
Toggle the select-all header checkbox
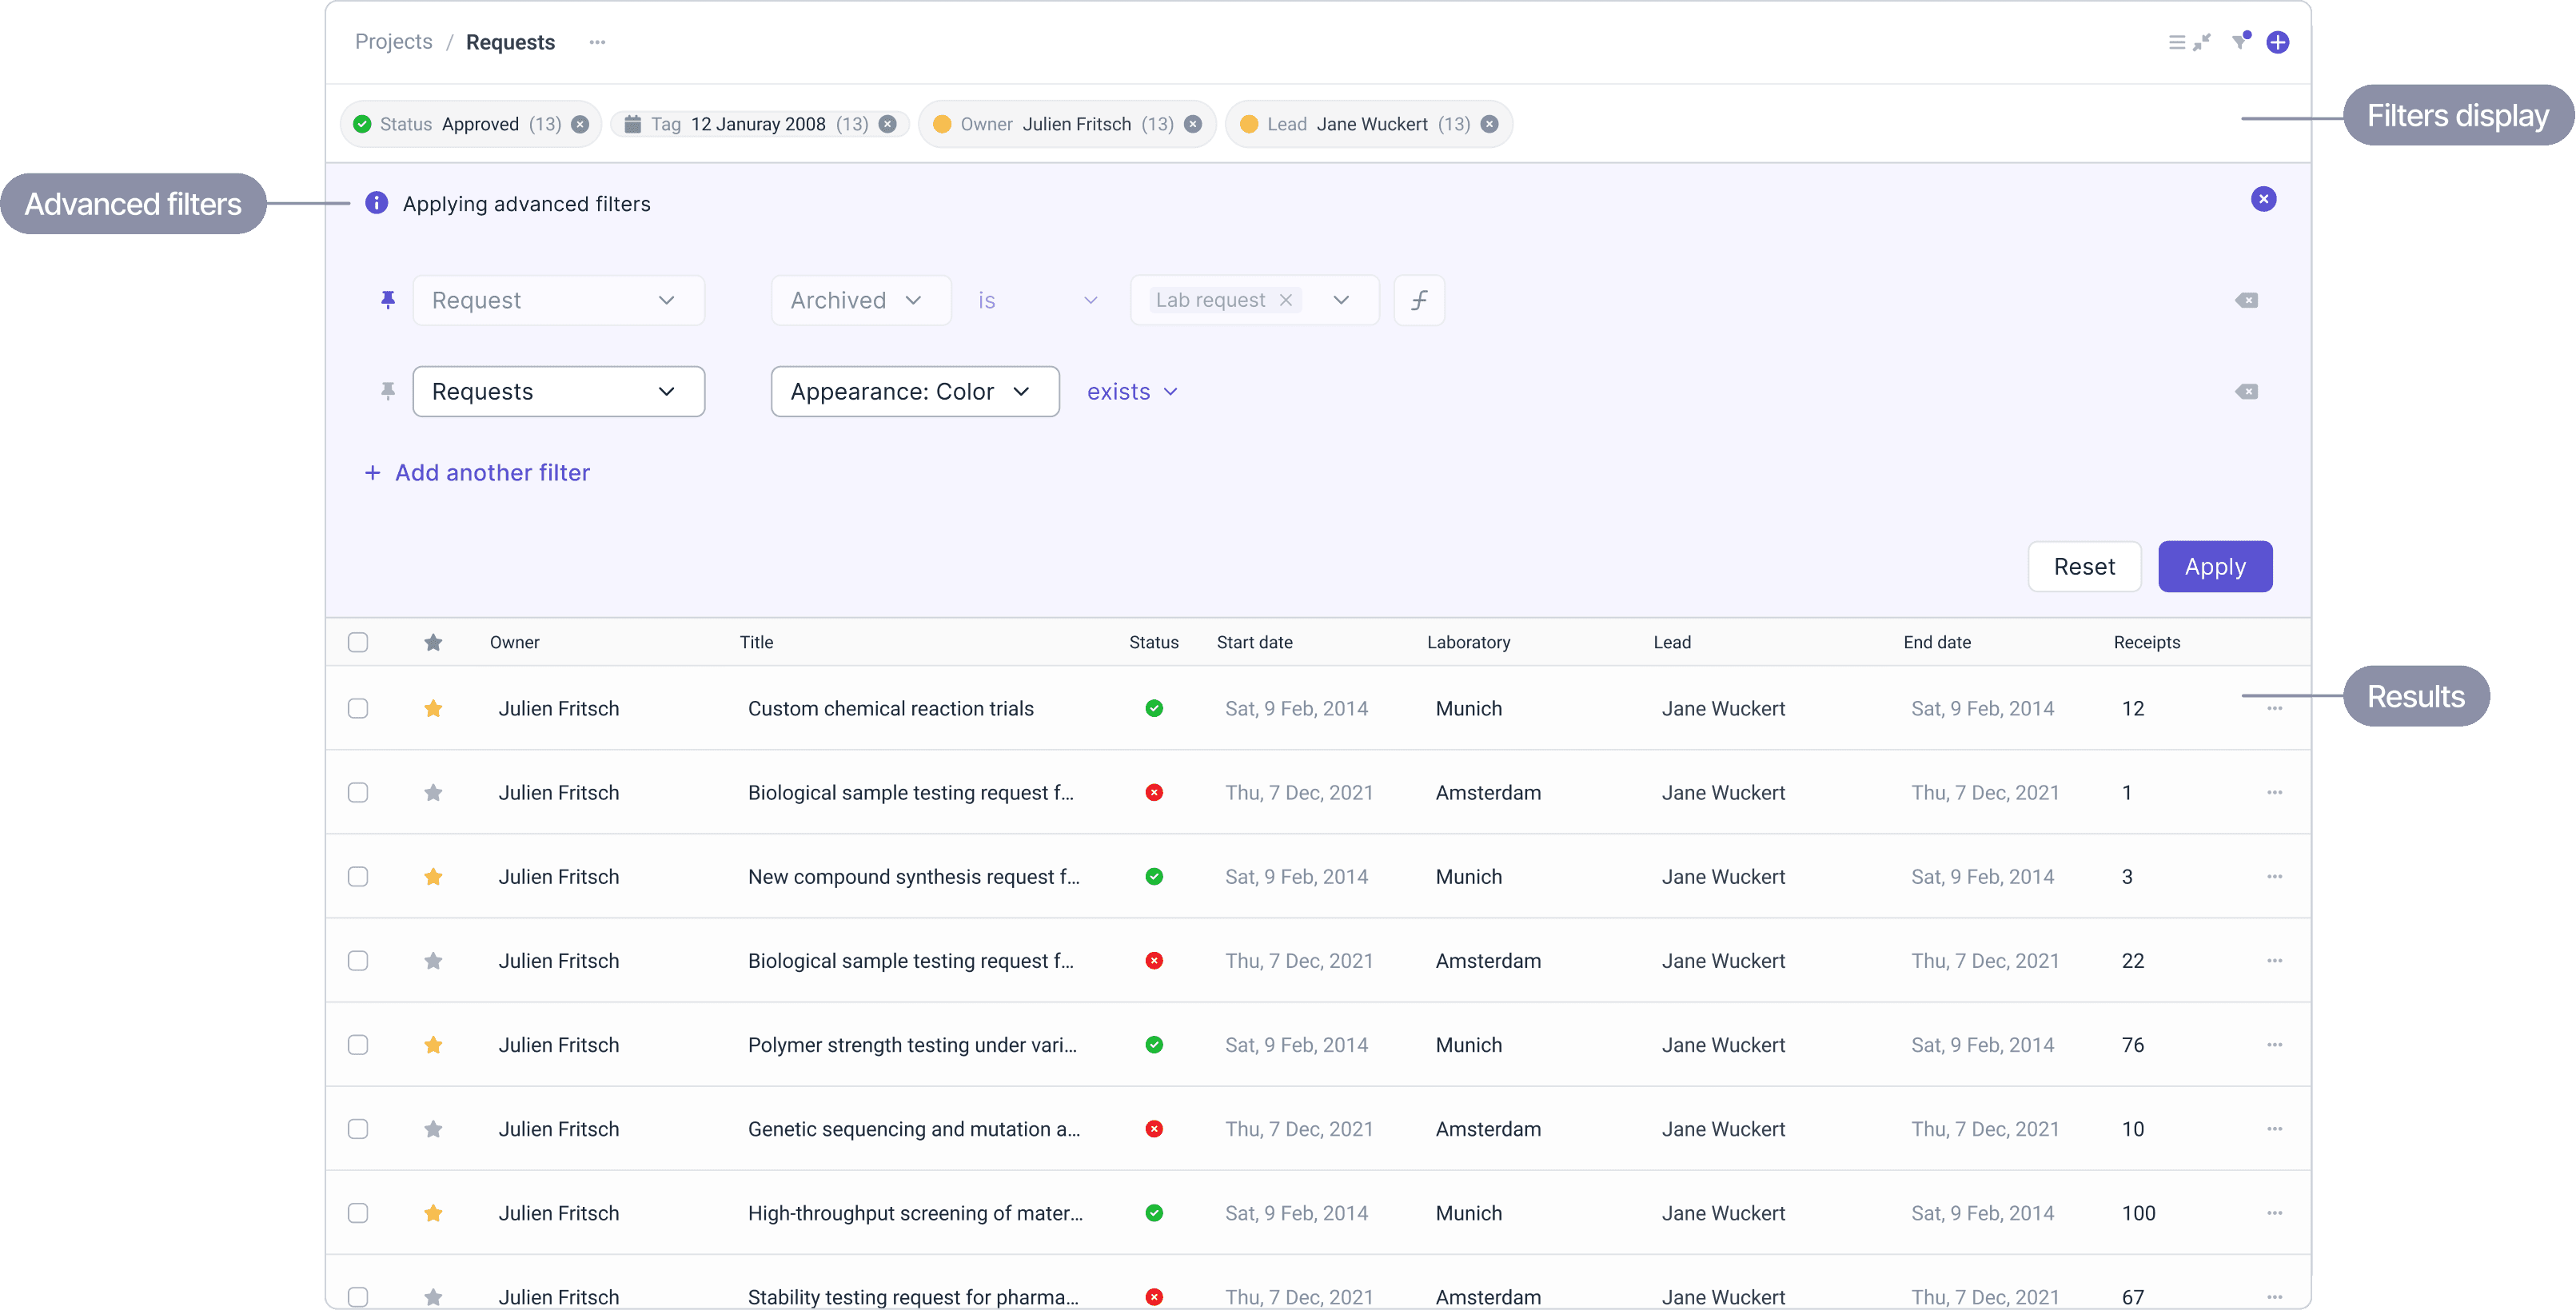pyautogui.click(x=358, y=642)
